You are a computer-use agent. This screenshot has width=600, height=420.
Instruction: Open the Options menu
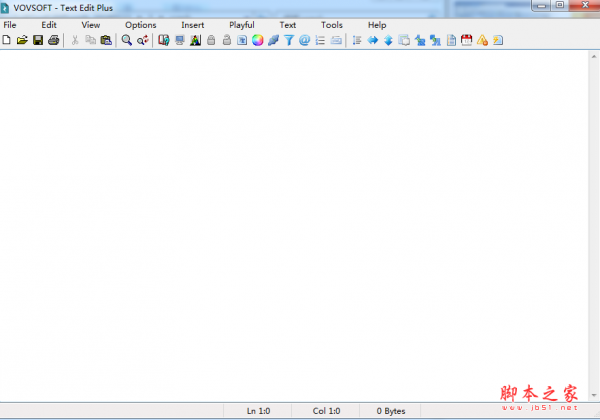pyautogui.click(x=140, y=25)
